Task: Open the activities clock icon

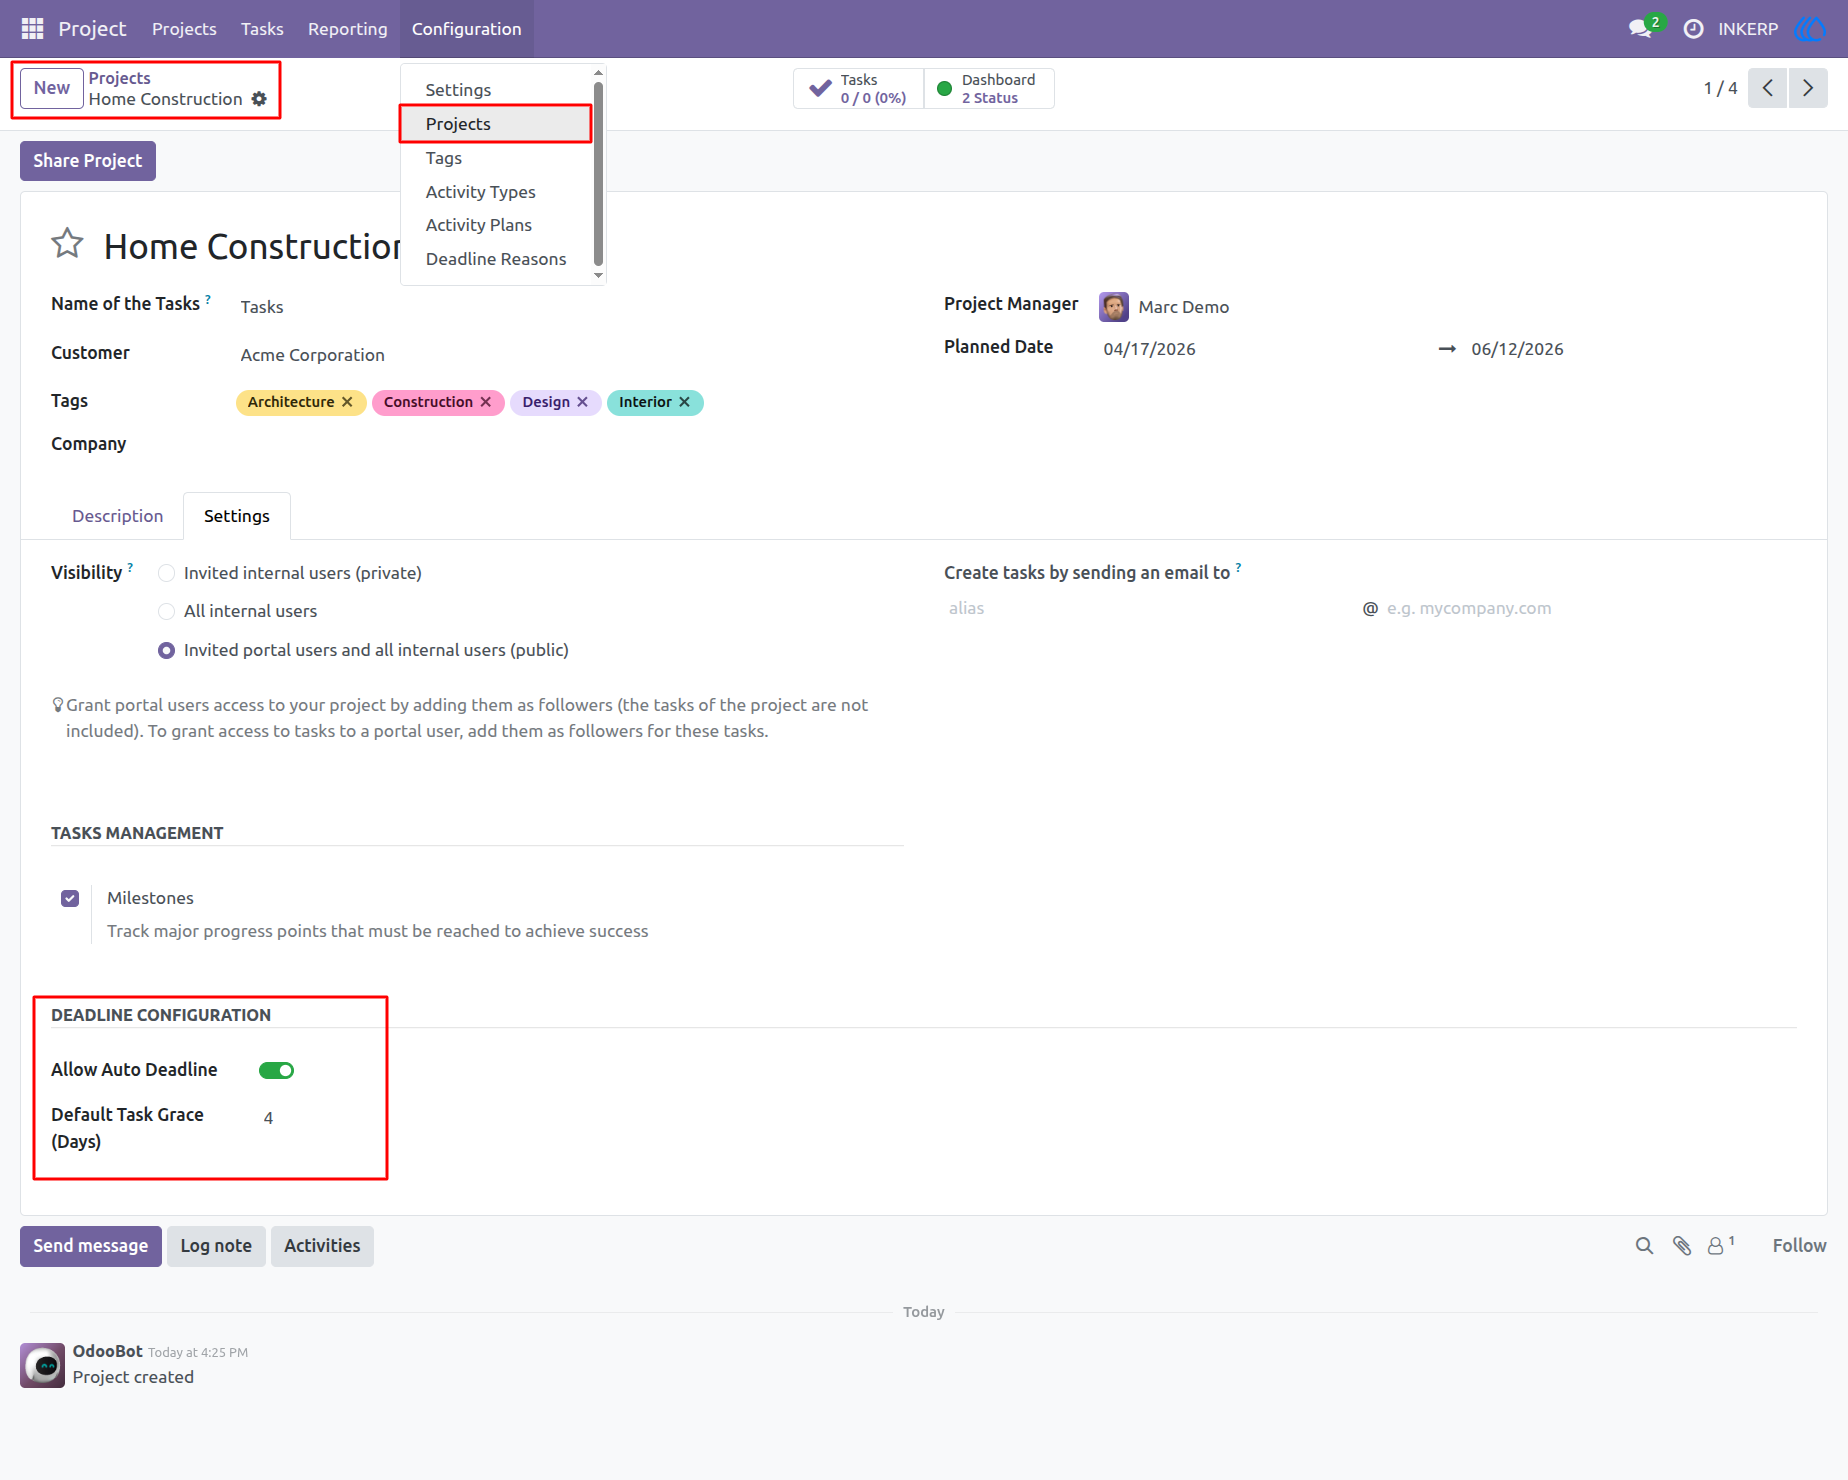Action: [x=1693, y=29]
